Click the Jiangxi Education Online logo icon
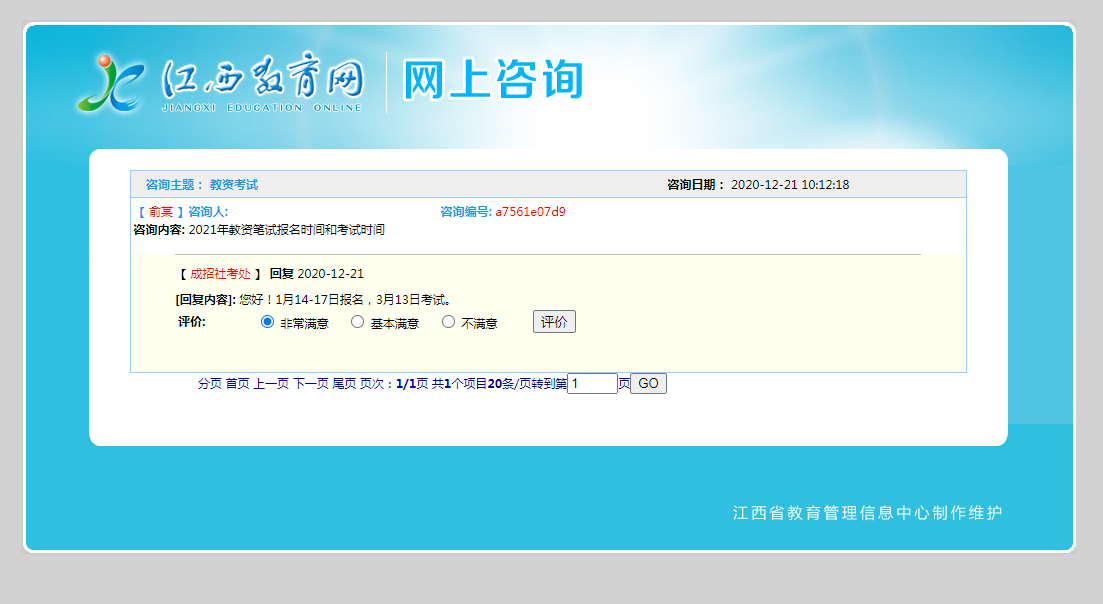Screen dimensions: 1103x604 111,83
